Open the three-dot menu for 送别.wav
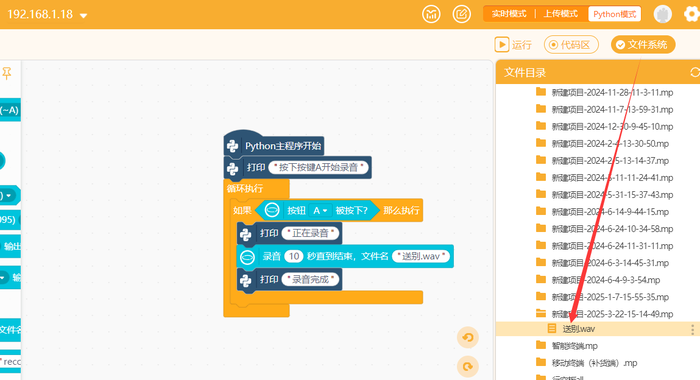The image size is (700, 380). [692, 330]
